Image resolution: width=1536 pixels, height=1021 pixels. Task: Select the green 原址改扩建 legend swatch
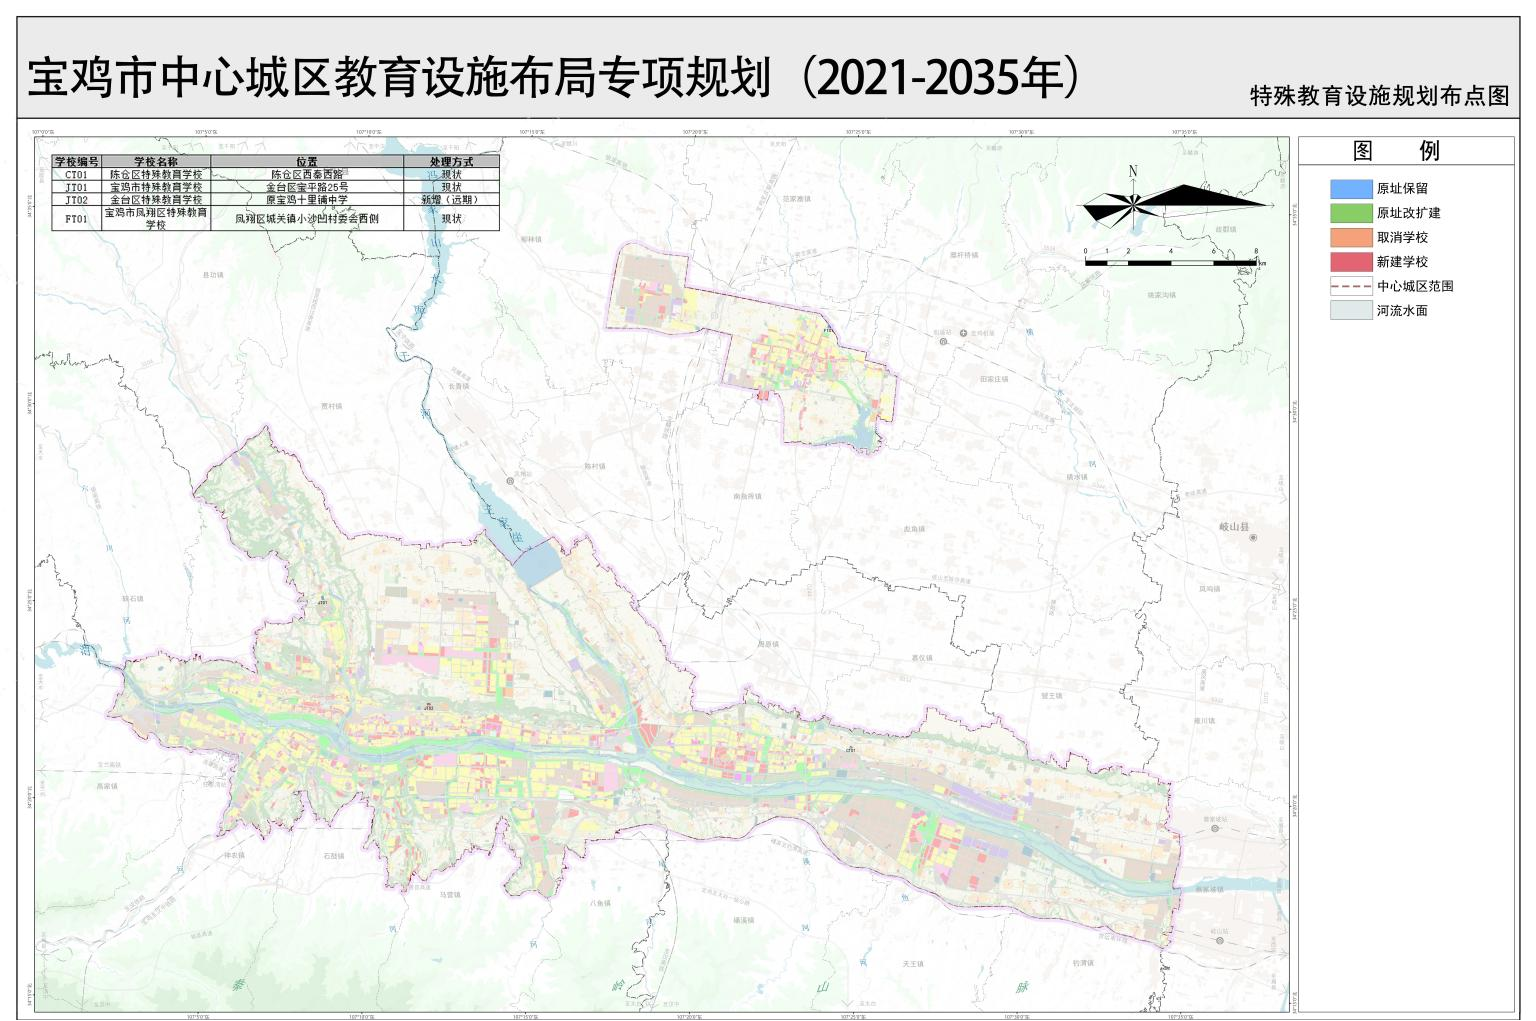coord(1351,213)
